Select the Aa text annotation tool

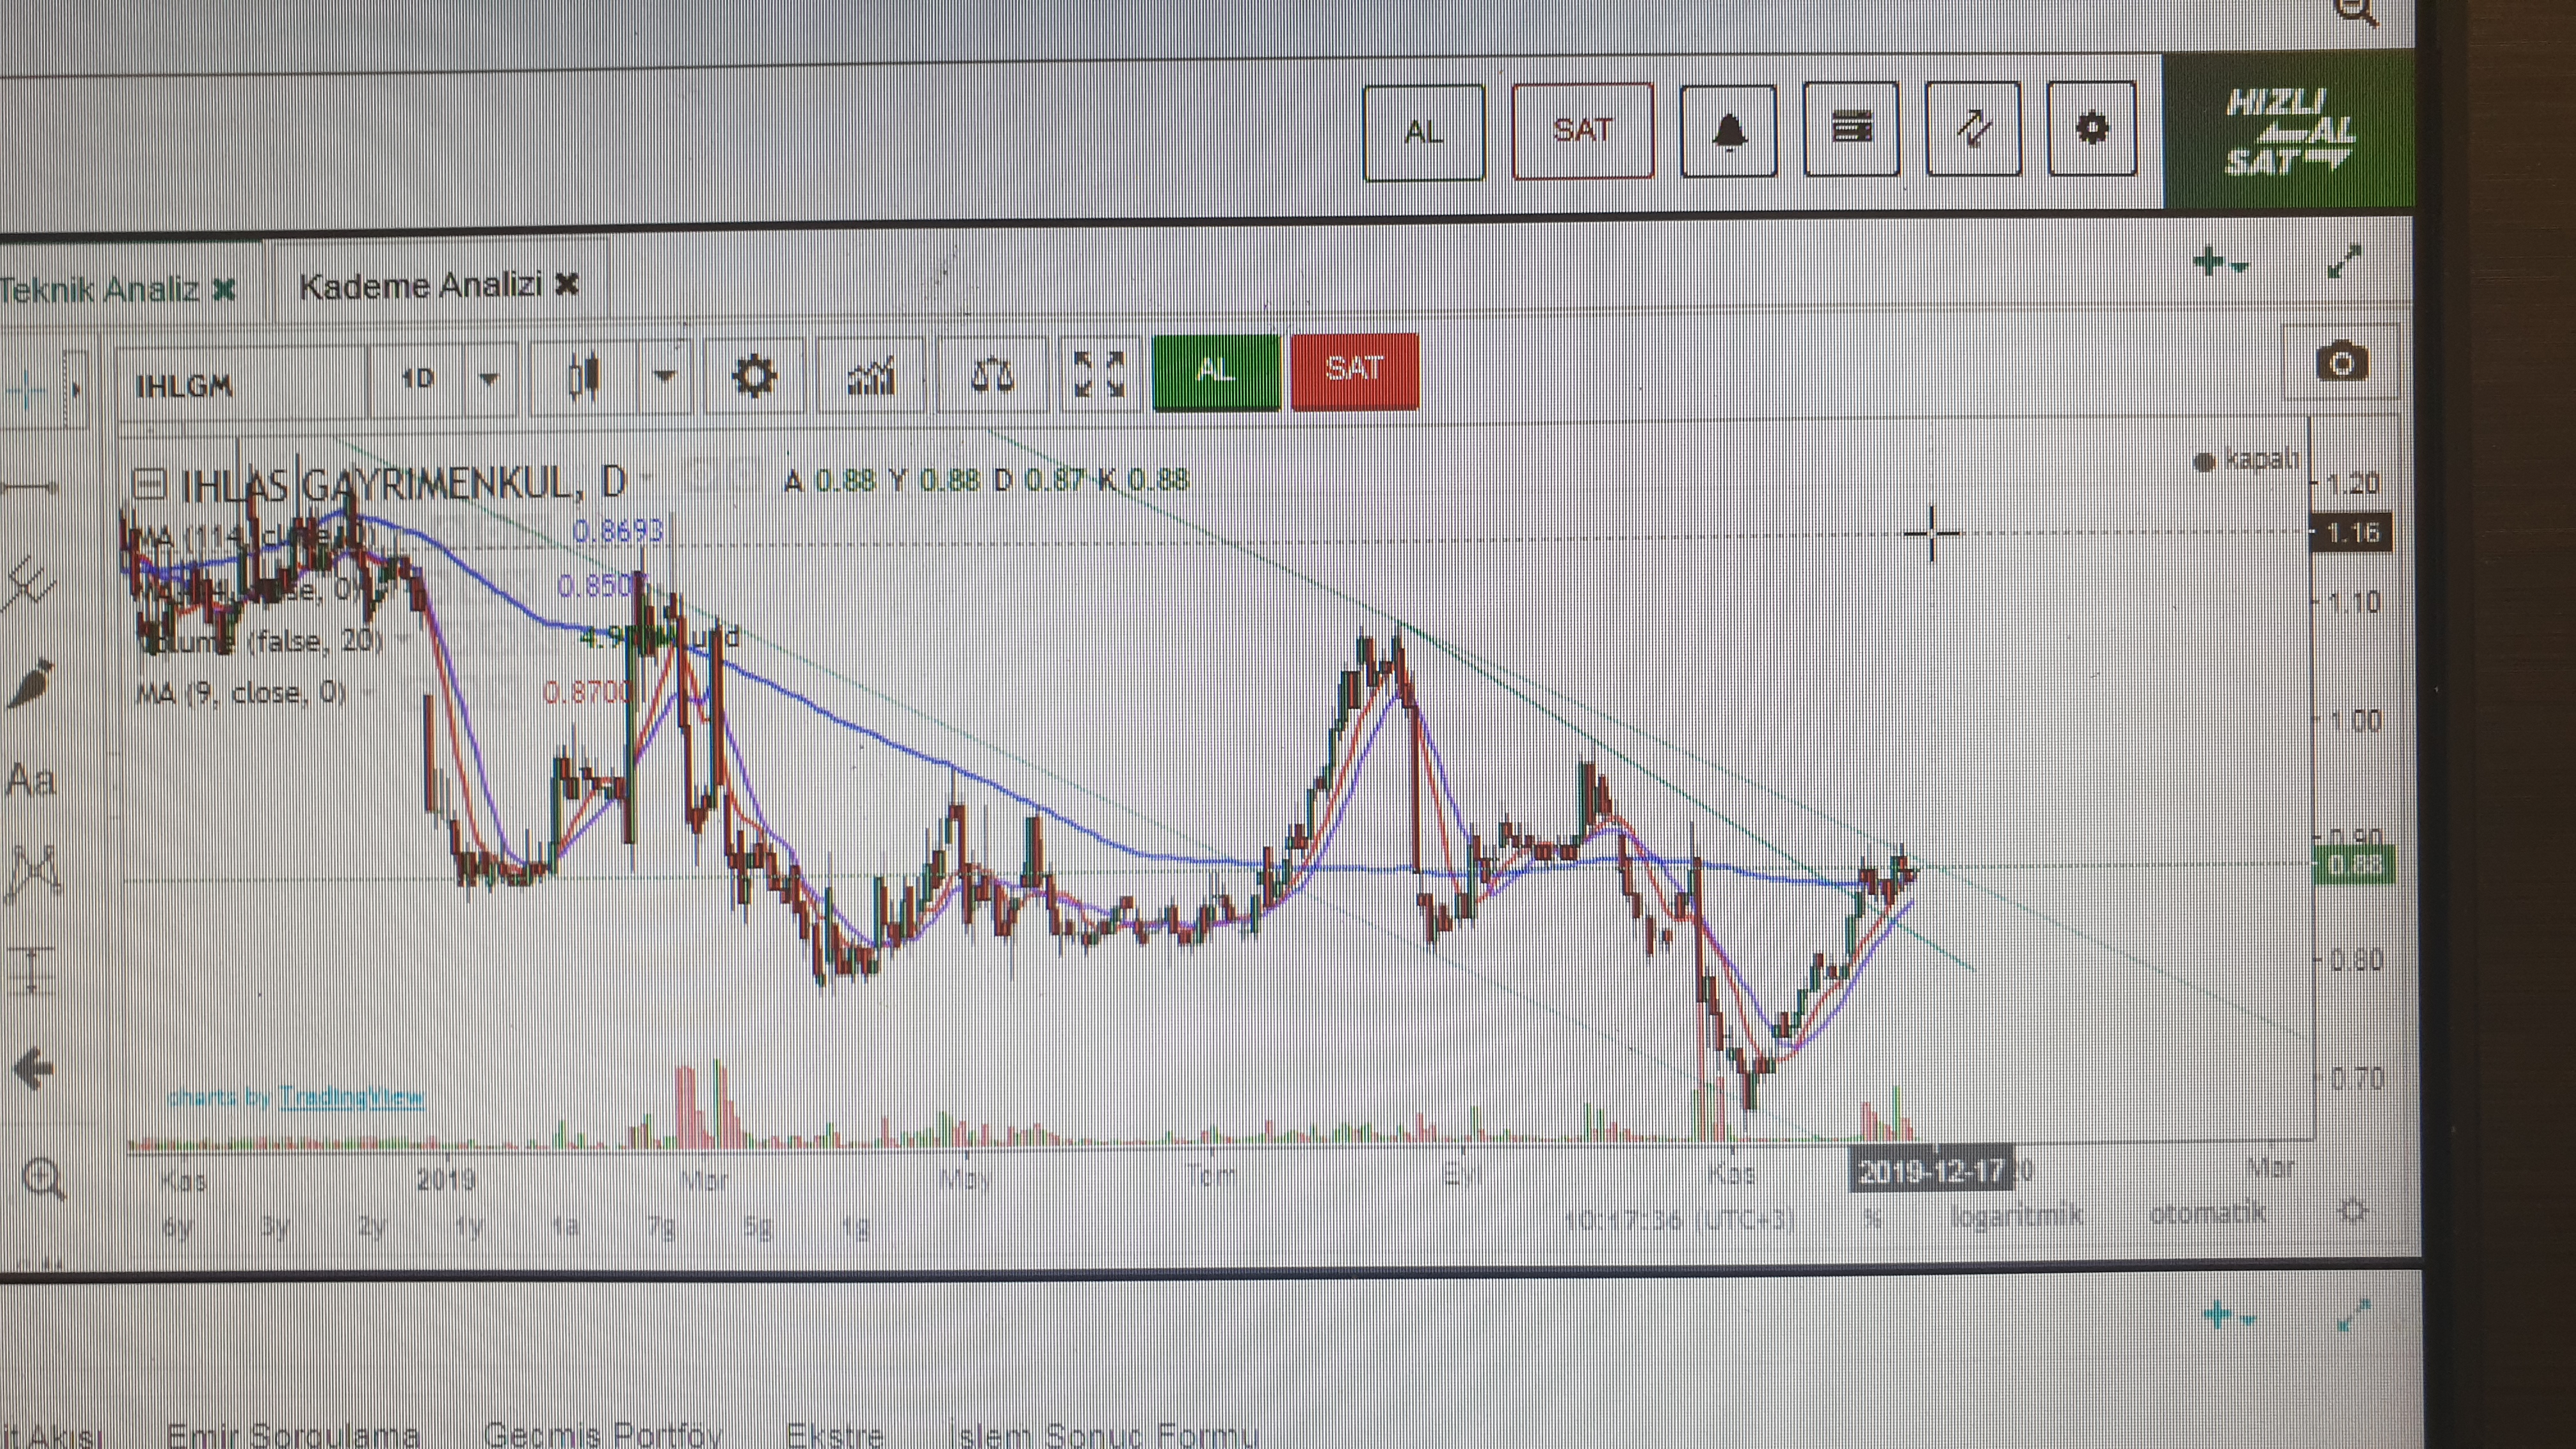click(31, 780)
